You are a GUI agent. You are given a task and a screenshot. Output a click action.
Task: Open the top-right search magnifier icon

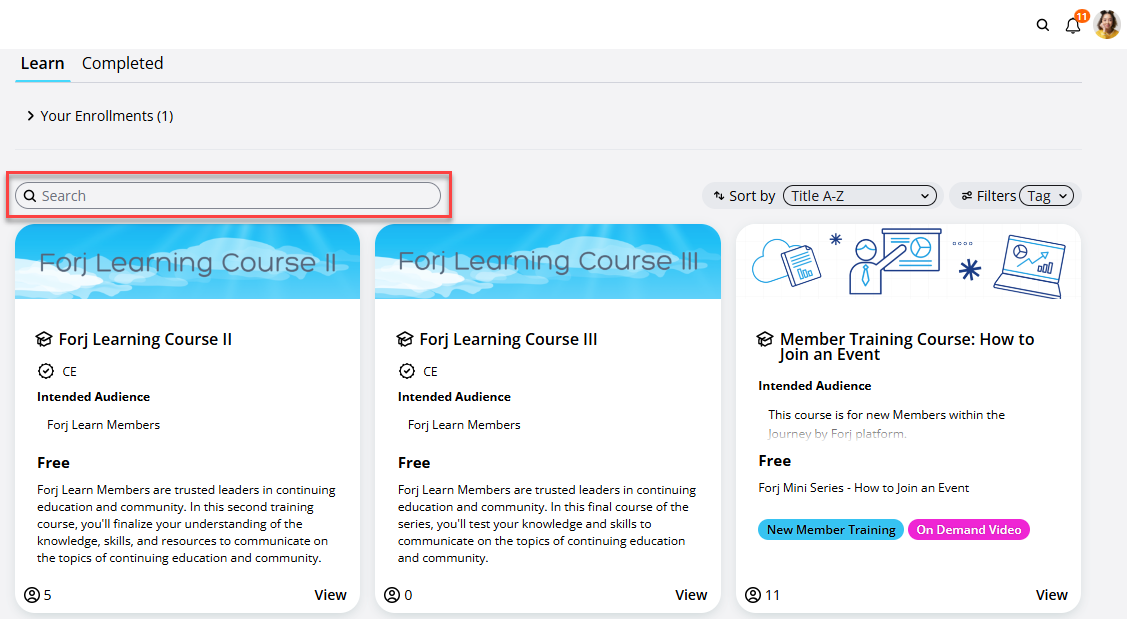tap(1042, 25)
